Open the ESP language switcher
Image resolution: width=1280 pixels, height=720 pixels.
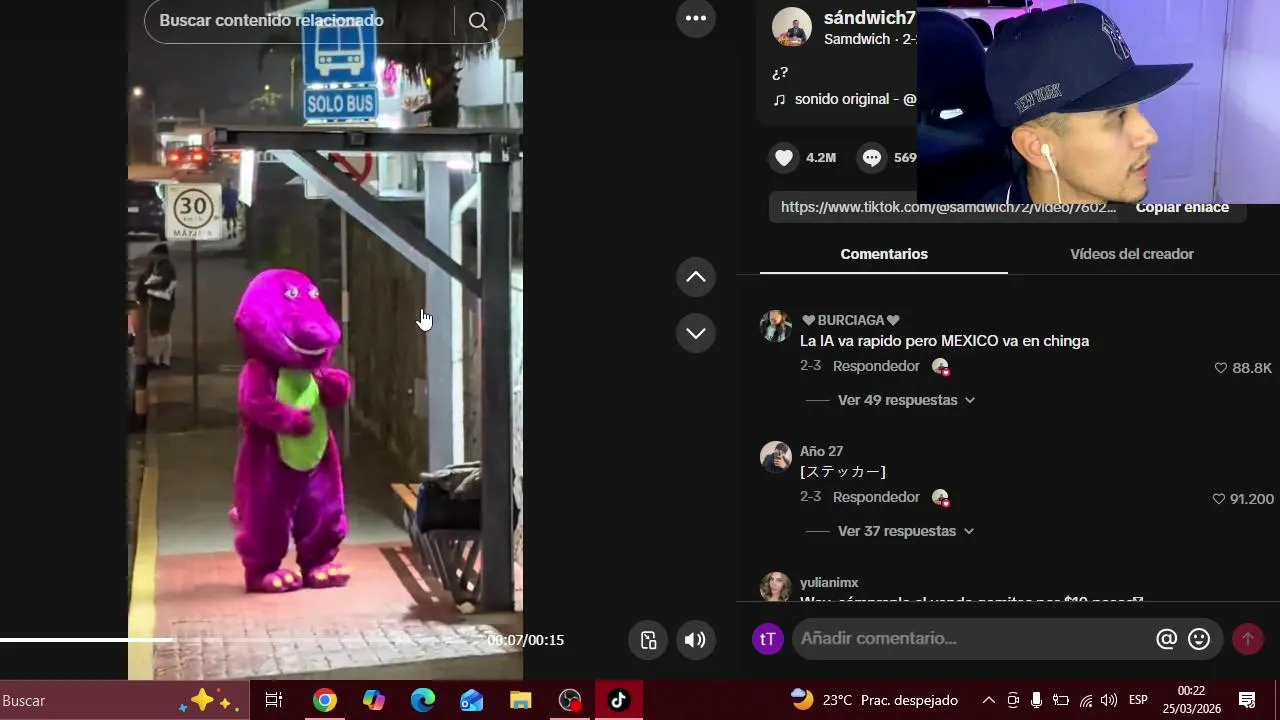point(1138,700)
